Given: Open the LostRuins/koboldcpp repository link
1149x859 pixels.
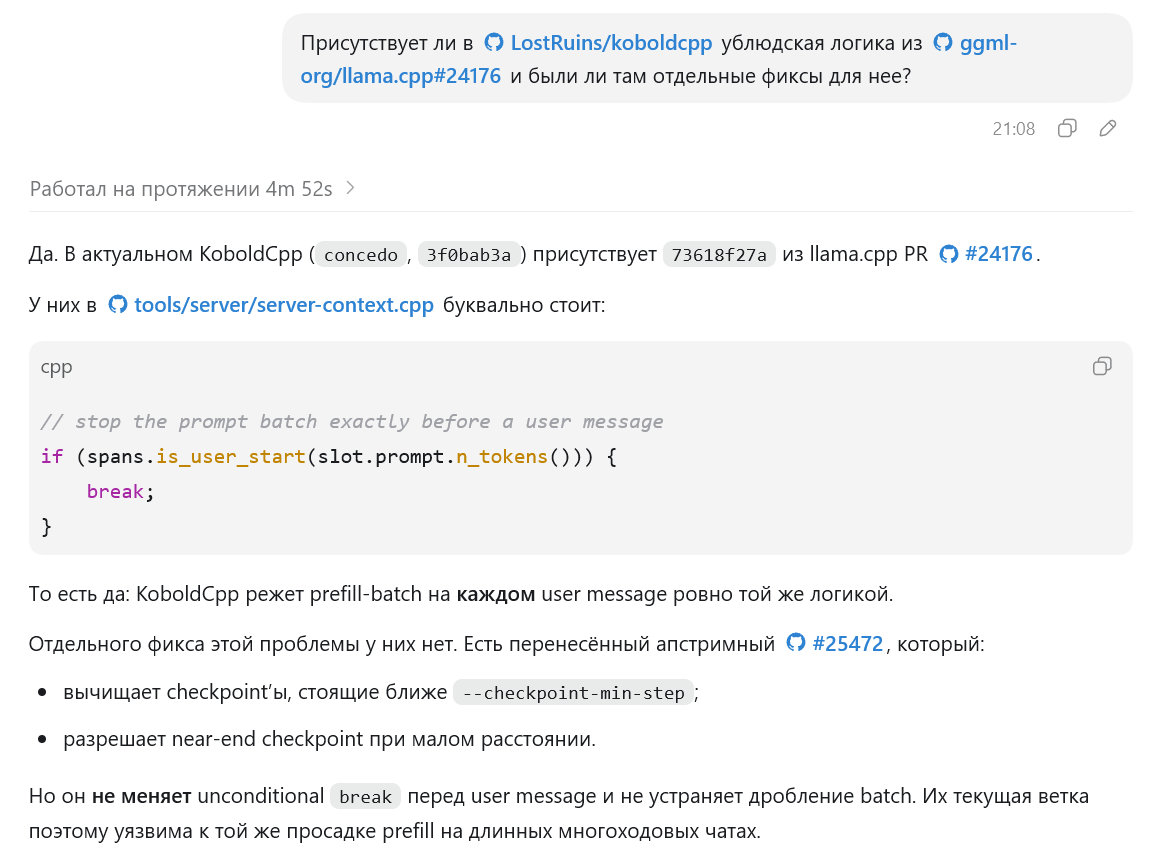Looking at the screenshot, I should (611, 43).
